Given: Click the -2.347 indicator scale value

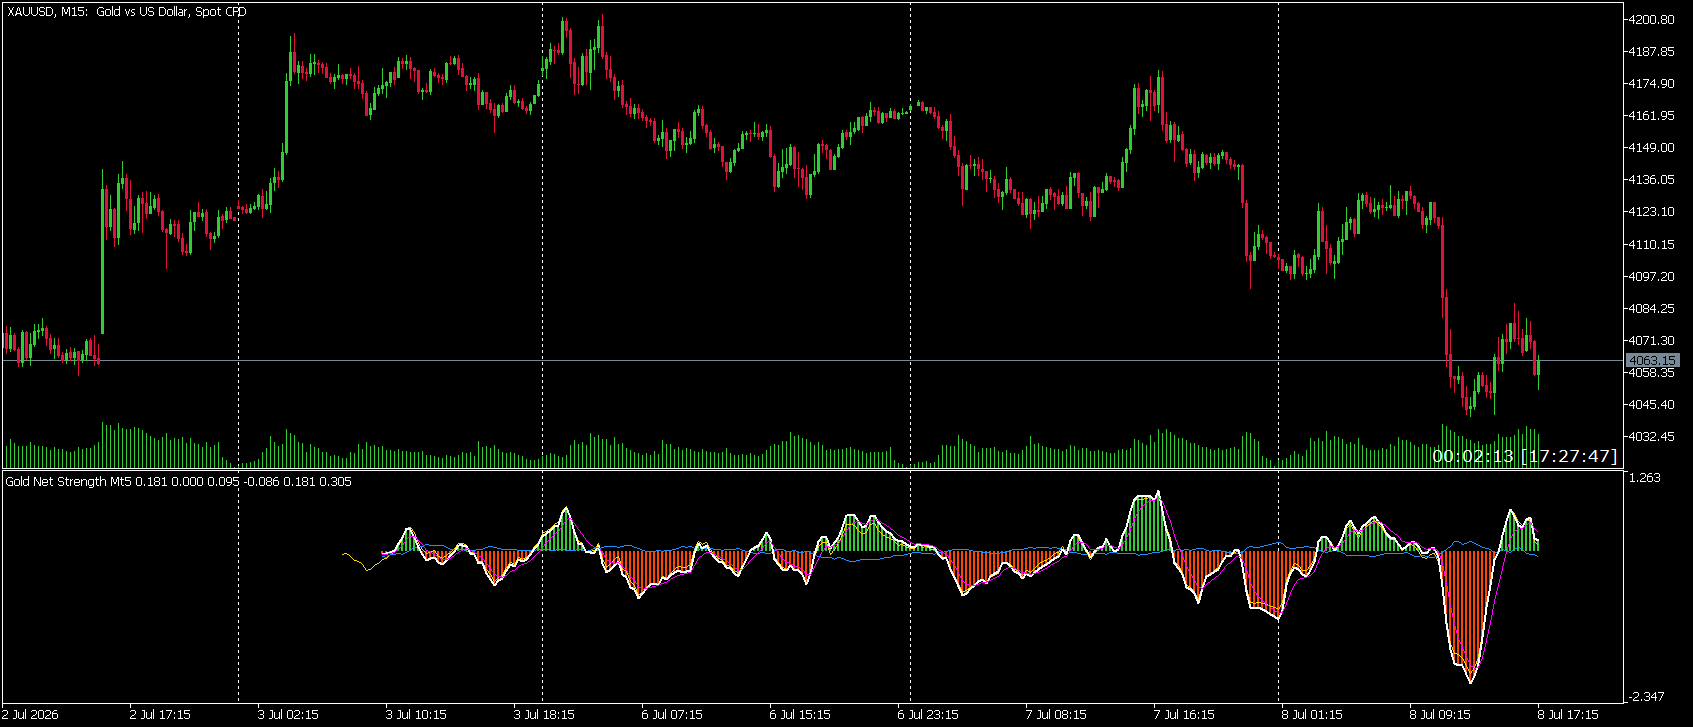Looking at the screenshot, I should [1647, 697].
